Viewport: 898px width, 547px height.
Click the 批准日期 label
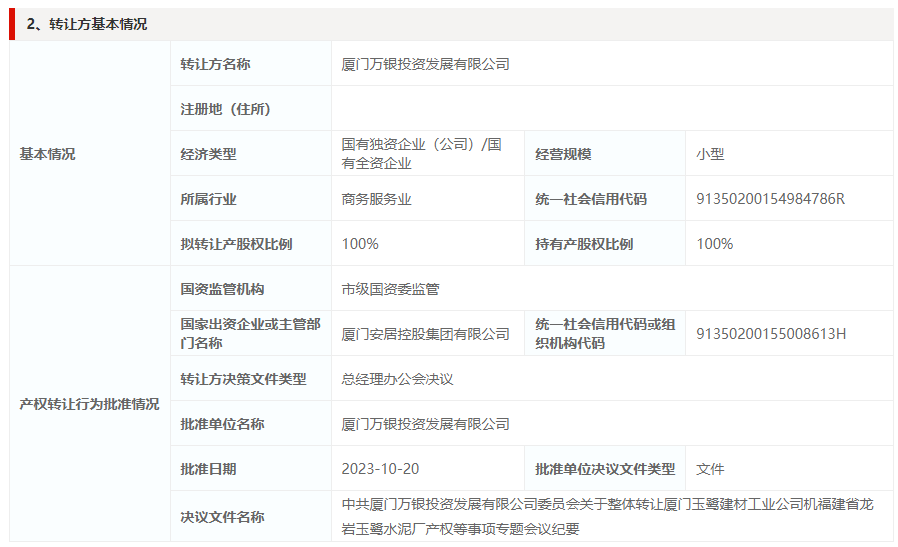(x=208, y=469)
